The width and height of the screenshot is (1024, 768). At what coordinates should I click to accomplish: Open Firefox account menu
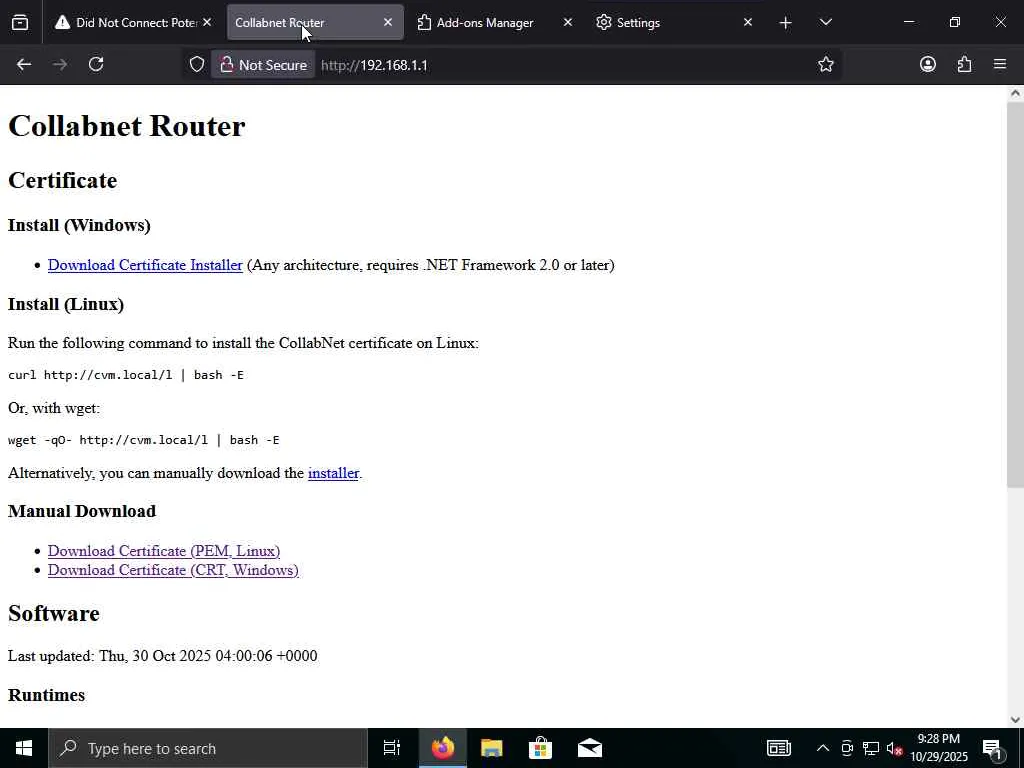click(927, 65)
